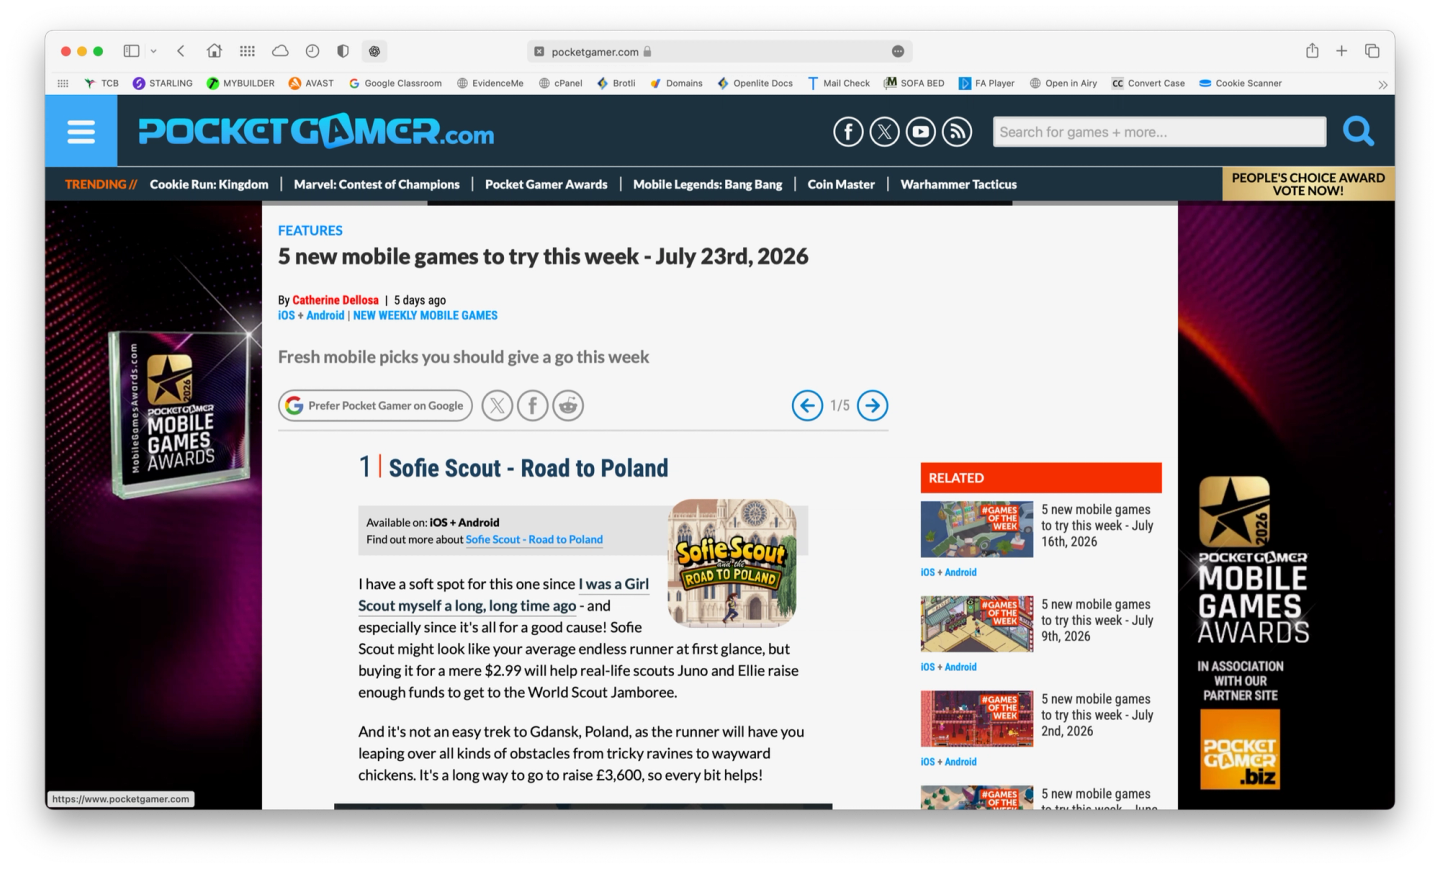Open Pocket Gamer's Facebook page icon in header

(x=848, y=131)
